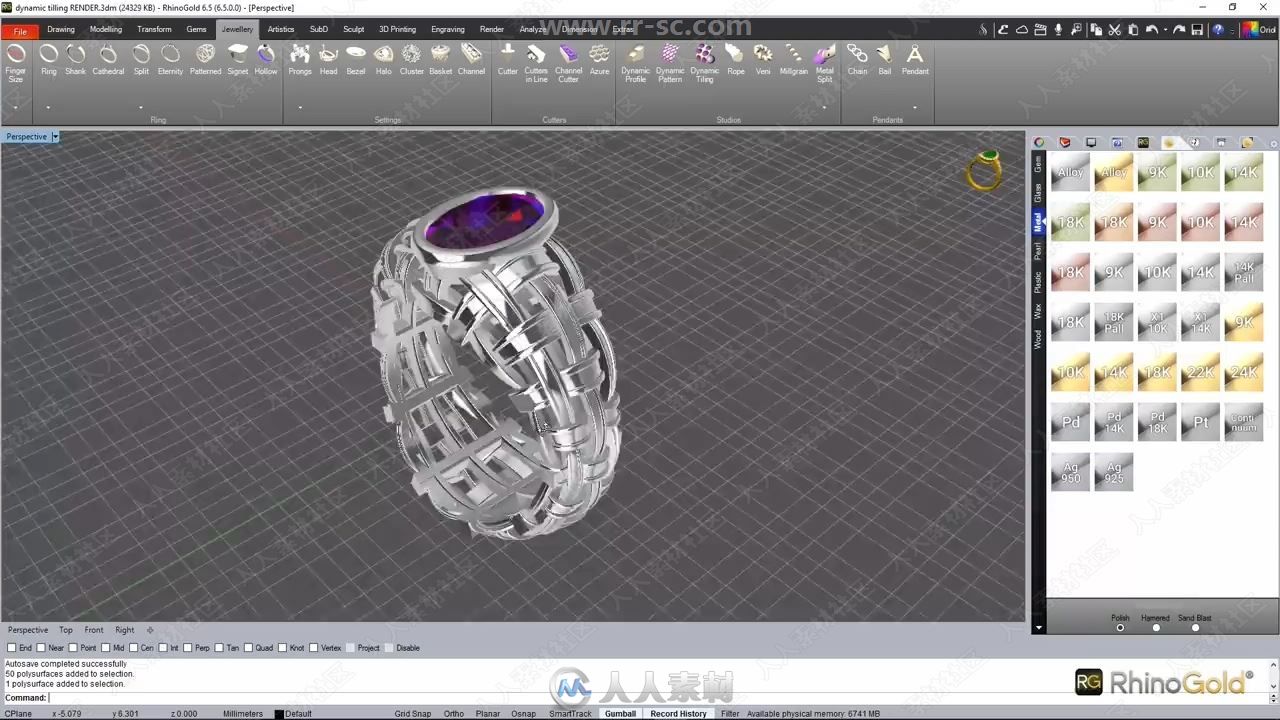Expand the help toolbar options arrow

coord(1232,31)
